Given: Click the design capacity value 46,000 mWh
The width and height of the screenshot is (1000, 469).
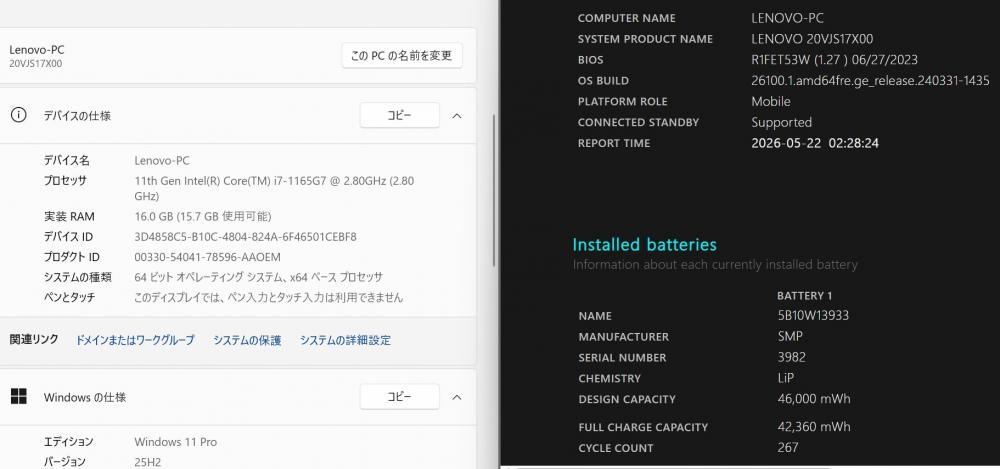Looking at the screenshot, I should coord(814,399).
